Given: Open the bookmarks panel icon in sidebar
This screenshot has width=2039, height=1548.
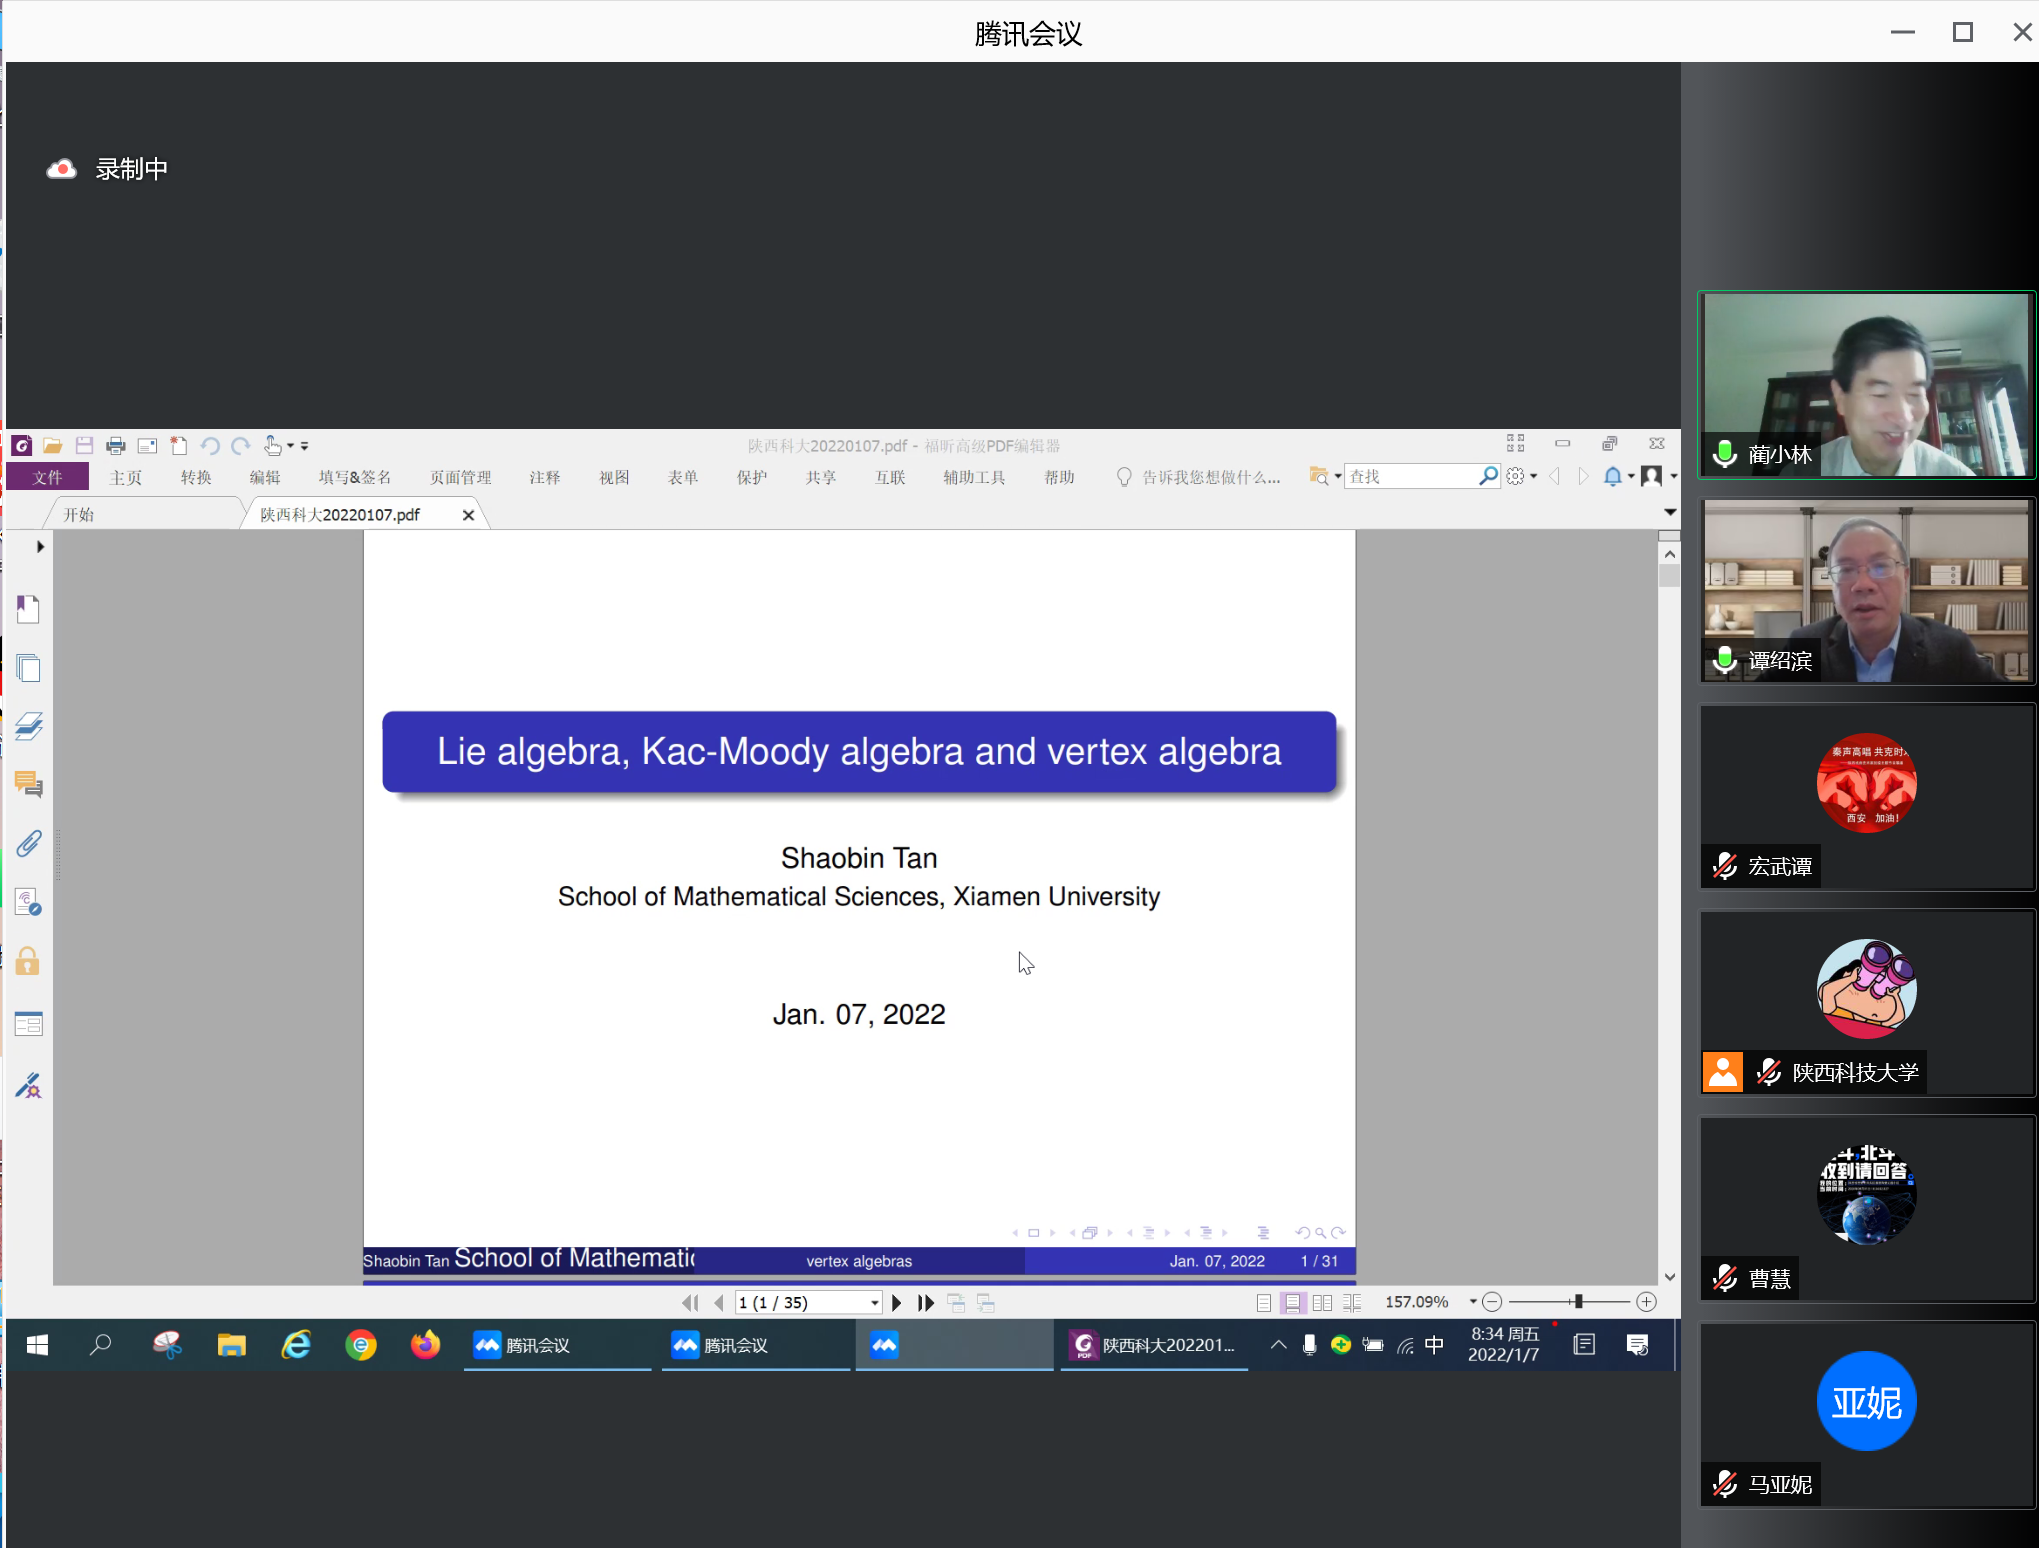Looking at the screenshot, I should tap(28, 609).
